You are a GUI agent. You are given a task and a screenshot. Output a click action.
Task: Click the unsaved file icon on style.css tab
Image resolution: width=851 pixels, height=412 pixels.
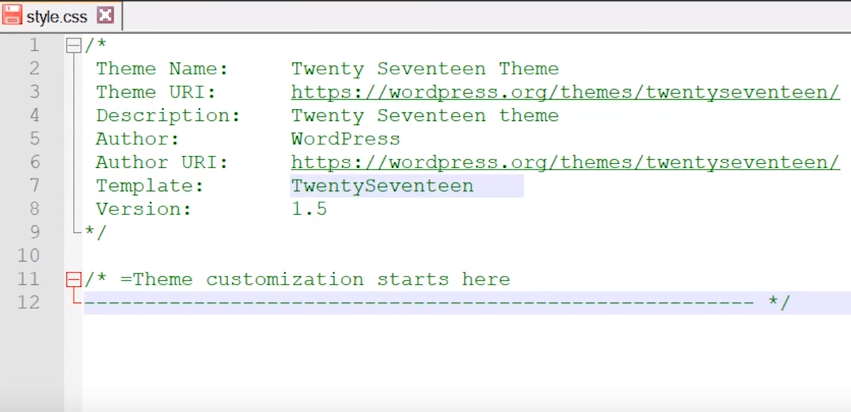point(12,15)
